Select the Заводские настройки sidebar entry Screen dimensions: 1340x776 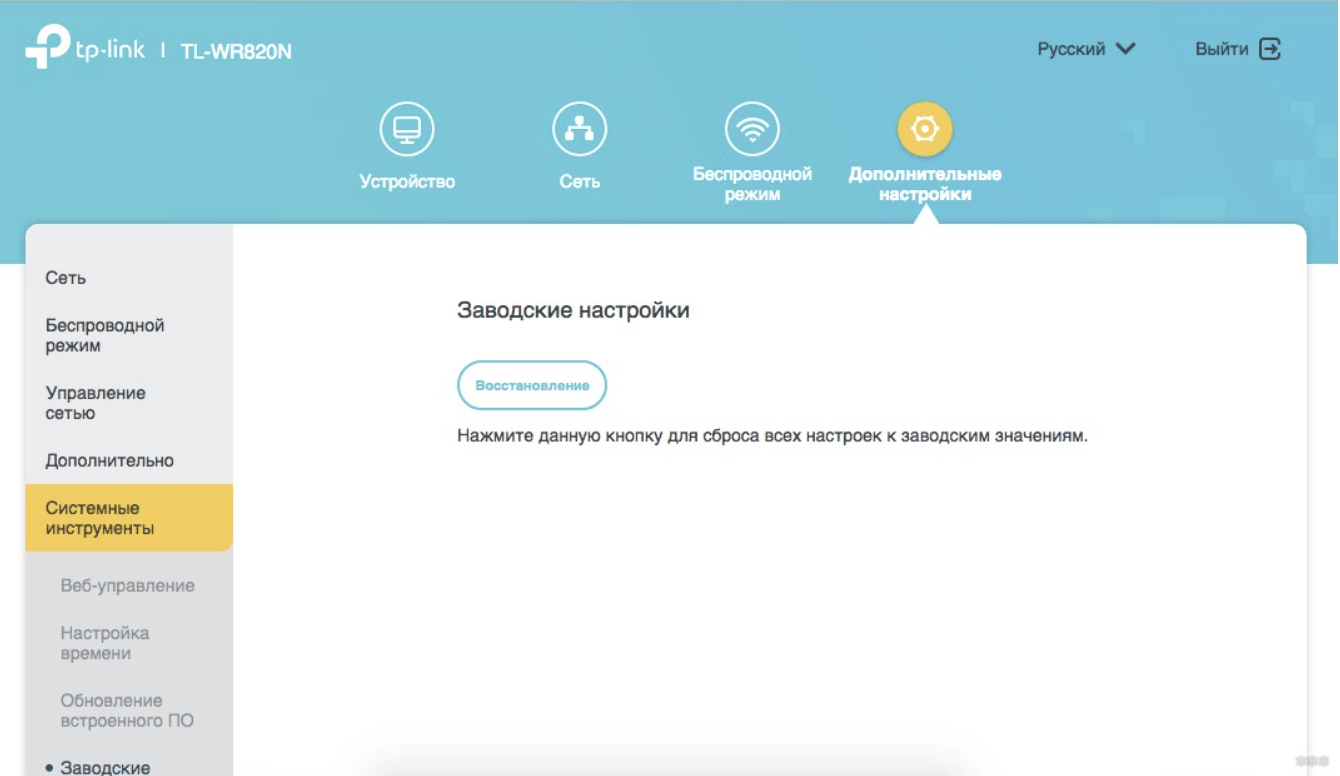[x=93, y=766]
